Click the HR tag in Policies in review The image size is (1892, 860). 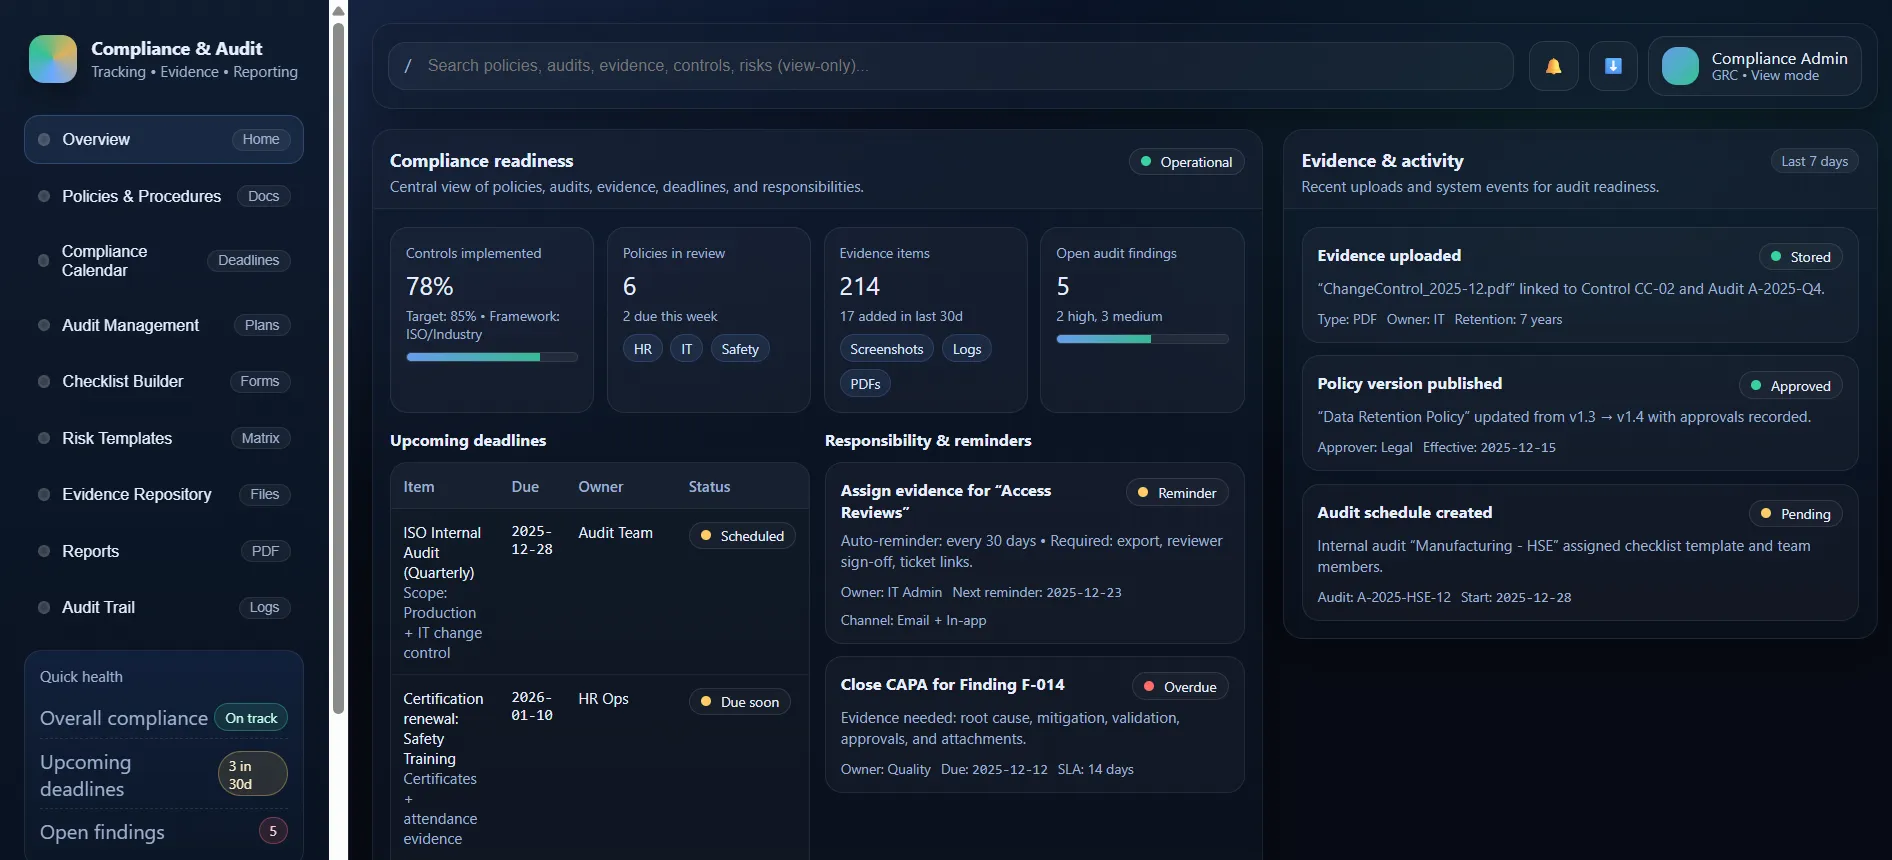643,349
